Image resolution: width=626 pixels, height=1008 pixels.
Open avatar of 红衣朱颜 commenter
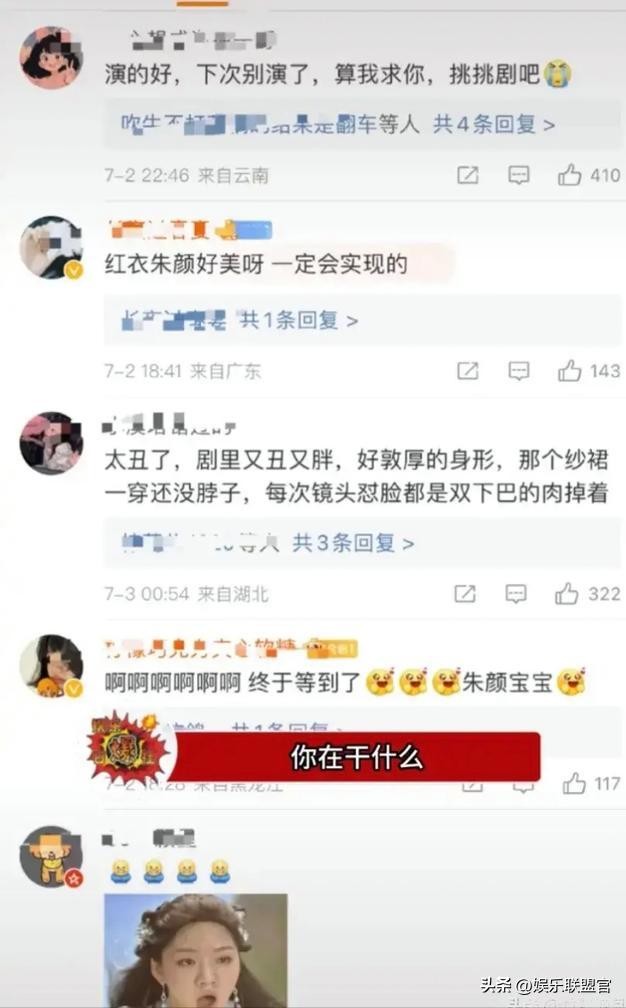(51, 248)
